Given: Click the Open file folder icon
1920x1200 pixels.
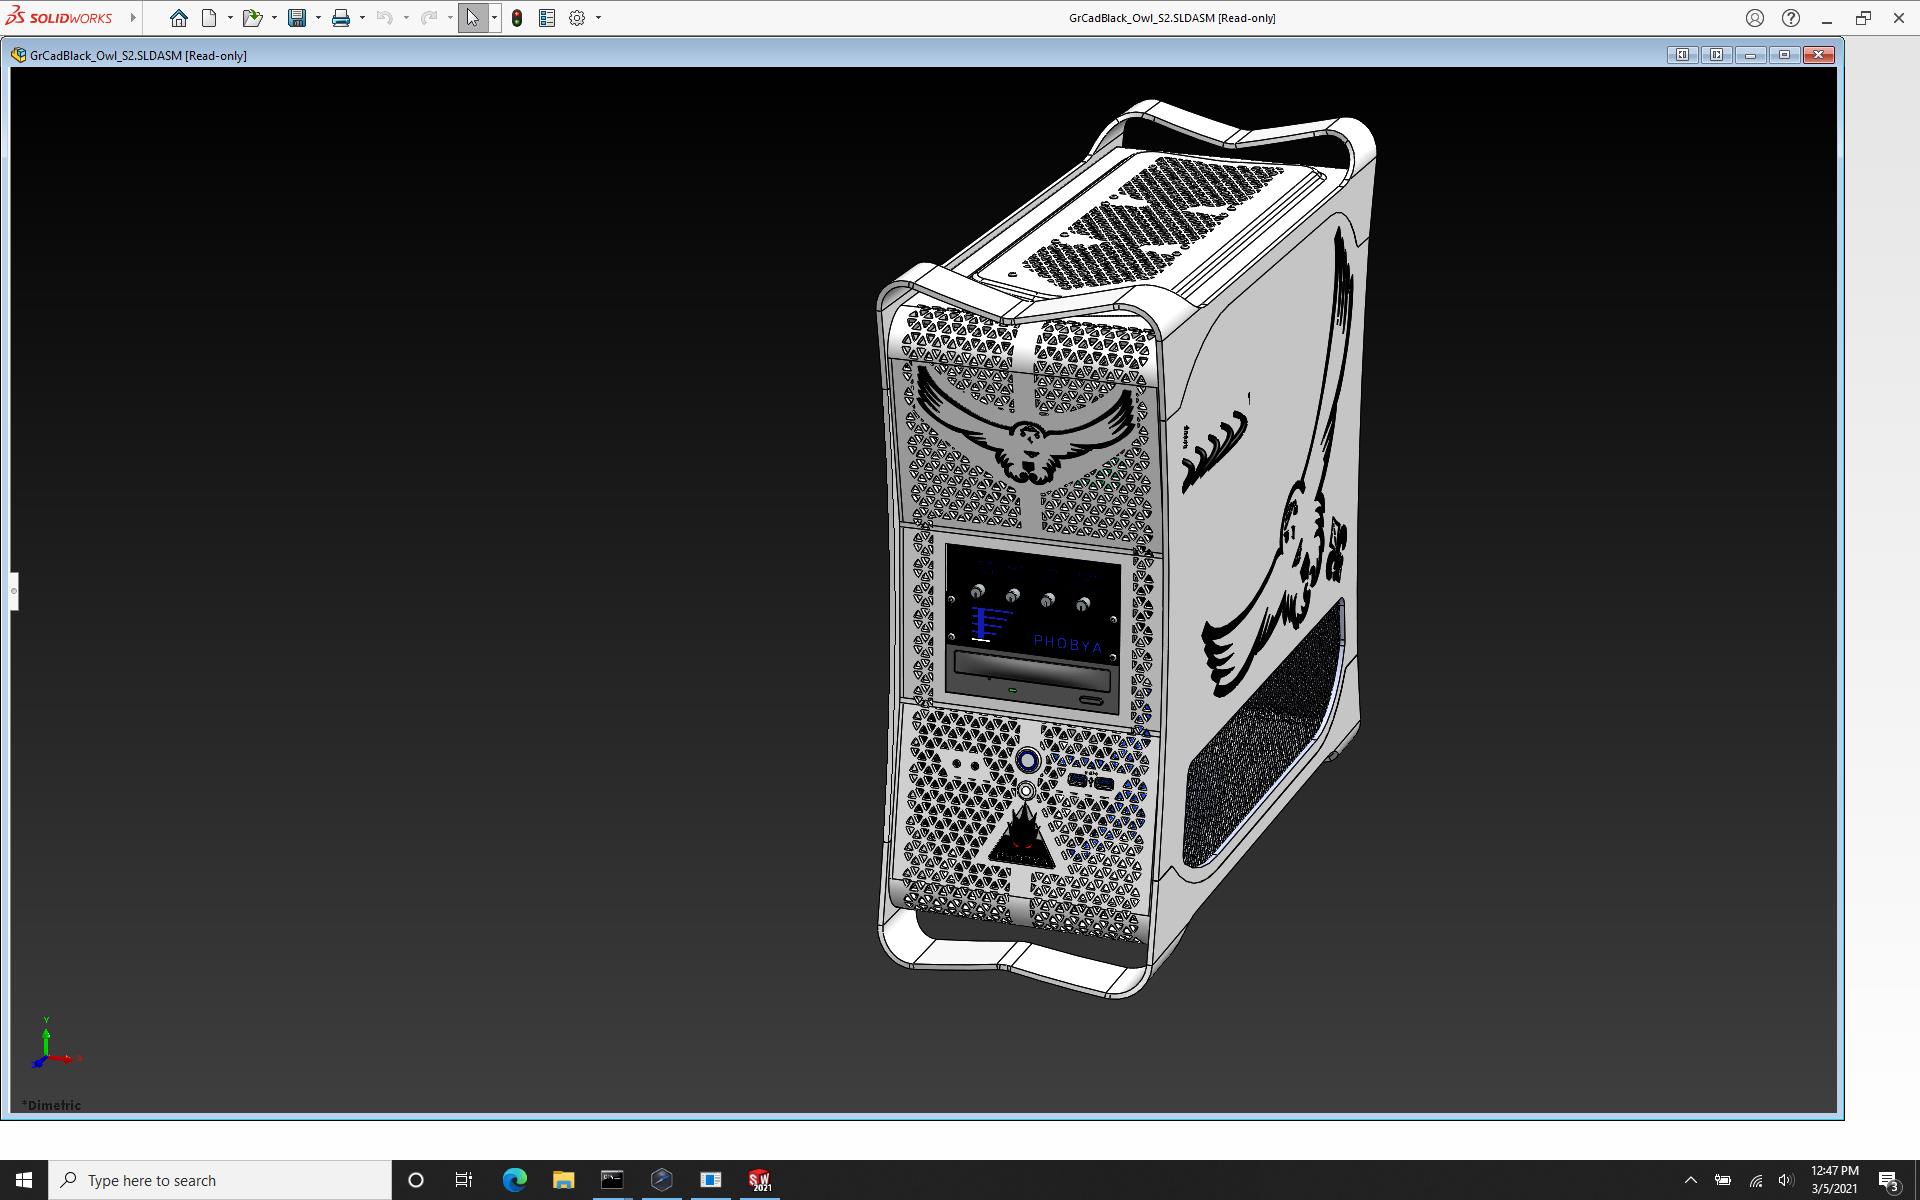Looking at the screenshot, I should coord(252,18).
